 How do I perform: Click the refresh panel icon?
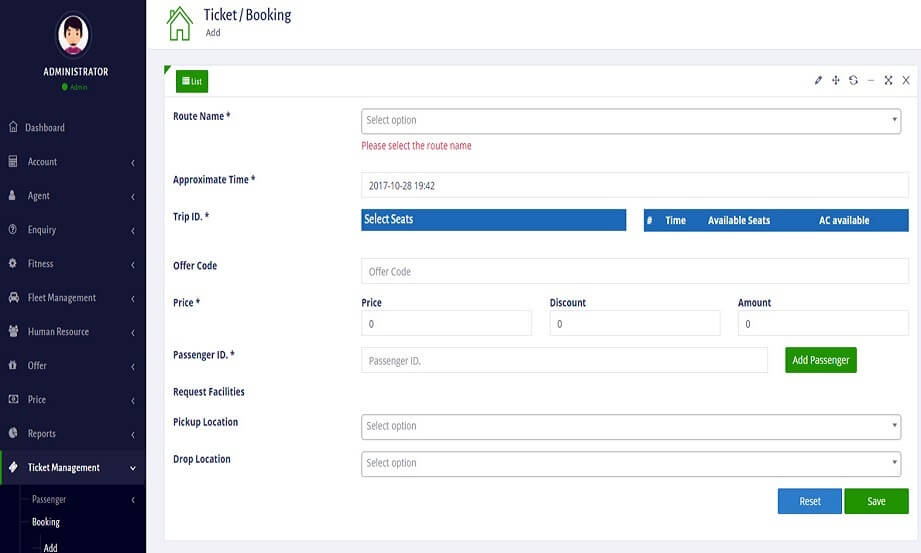click(853, 80)
